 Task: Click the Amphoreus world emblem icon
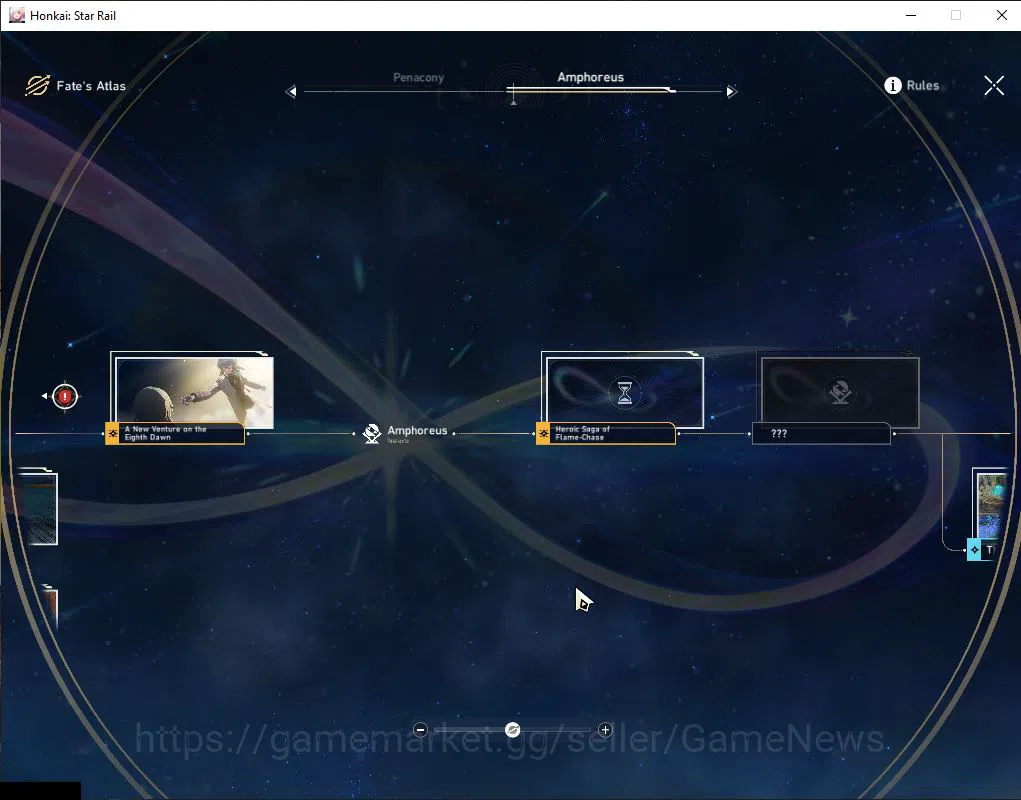click(x=372, y=434)
